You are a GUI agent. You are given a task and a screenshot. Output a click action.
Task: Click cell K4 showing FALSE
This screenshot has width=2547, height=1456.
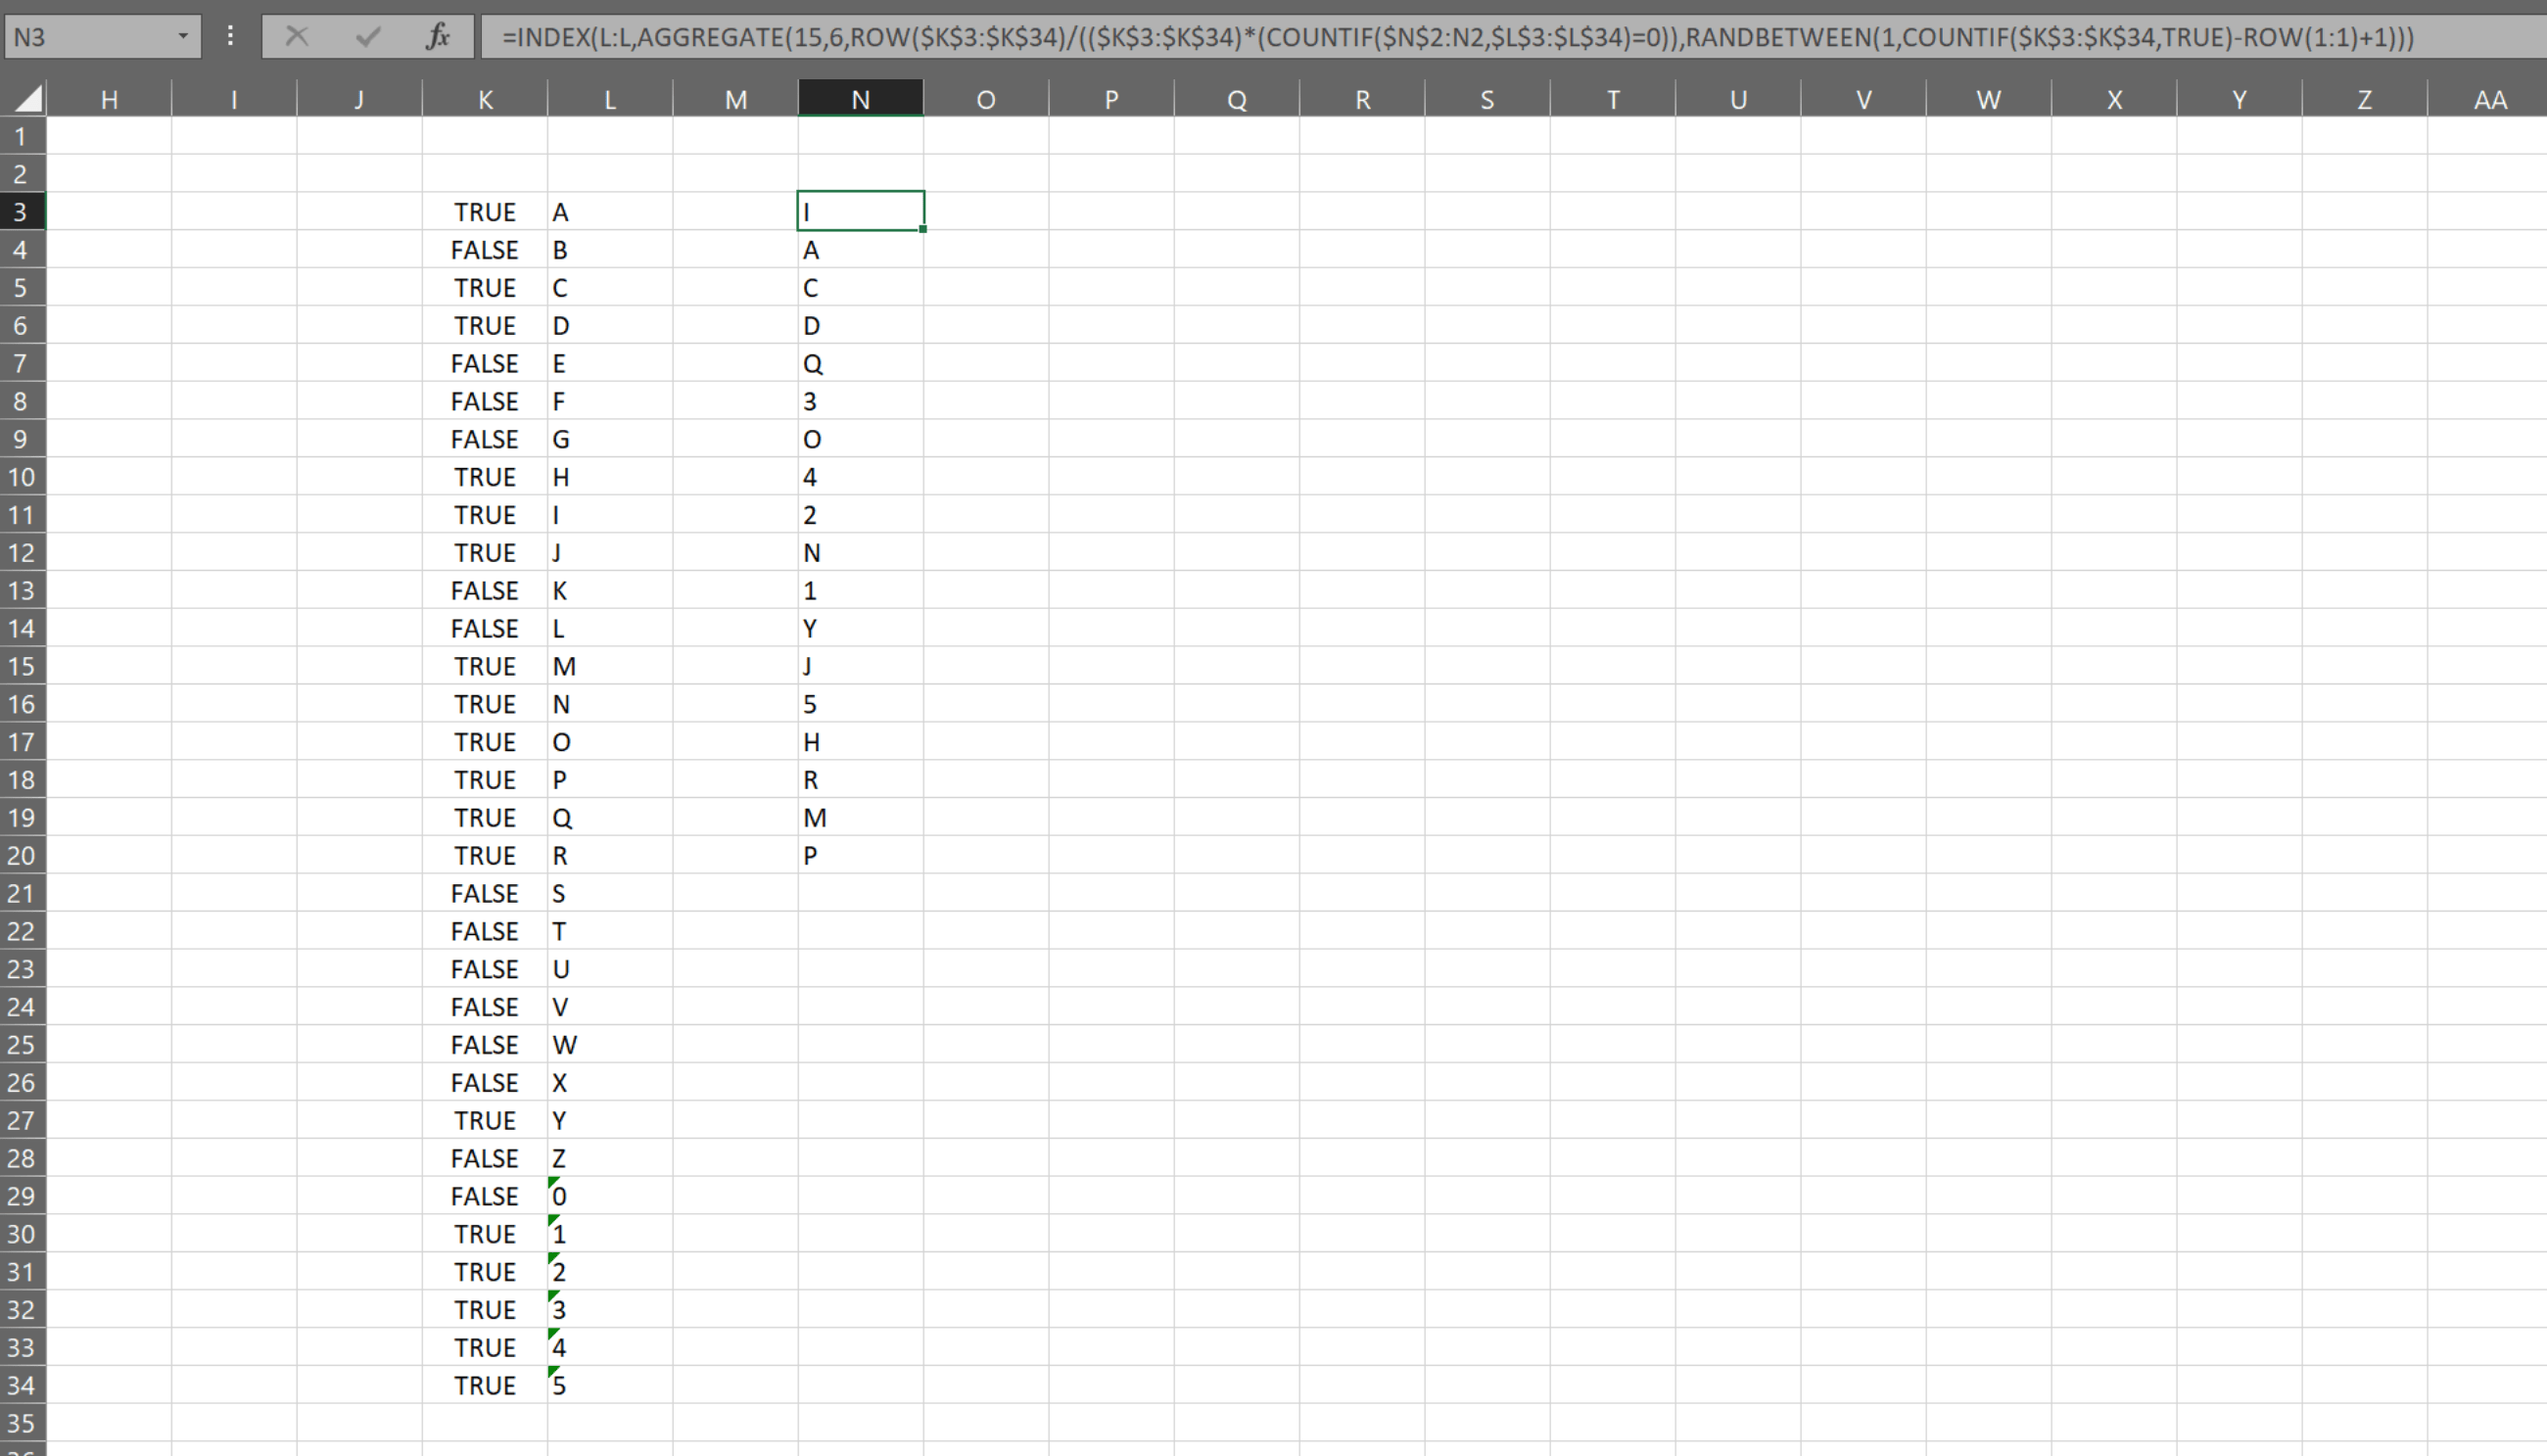click(x=485, y=250)
